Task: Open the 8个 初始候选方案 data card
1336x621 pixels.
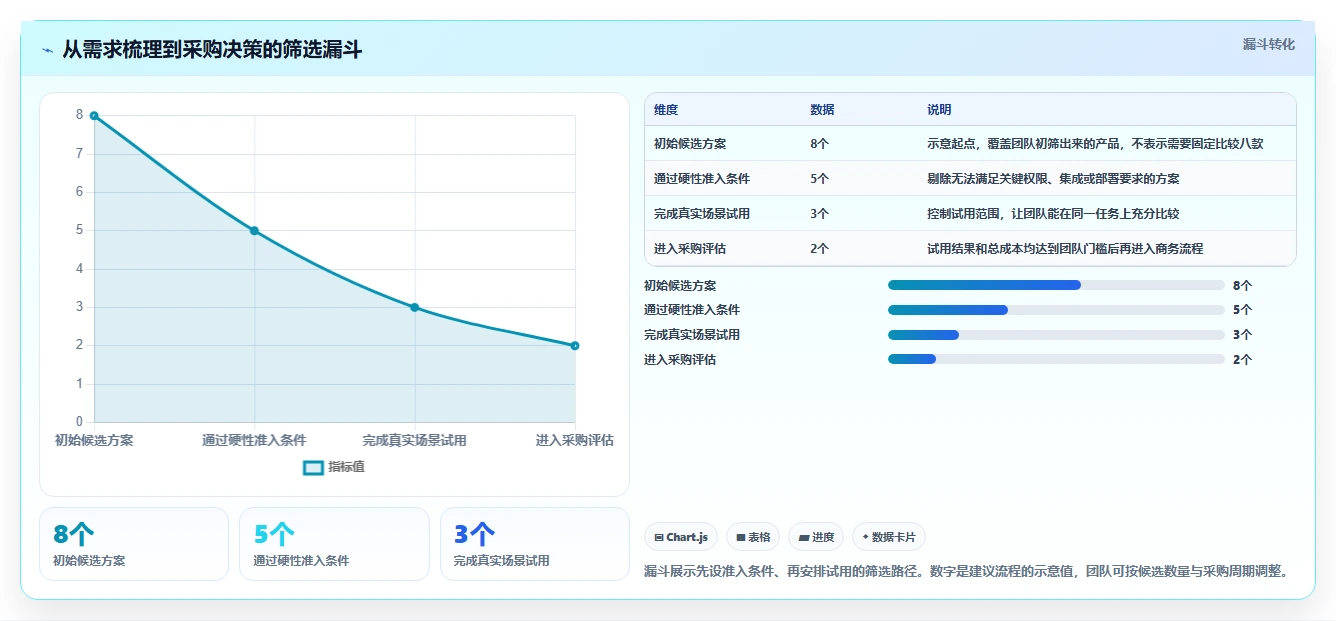Action: 134,544
